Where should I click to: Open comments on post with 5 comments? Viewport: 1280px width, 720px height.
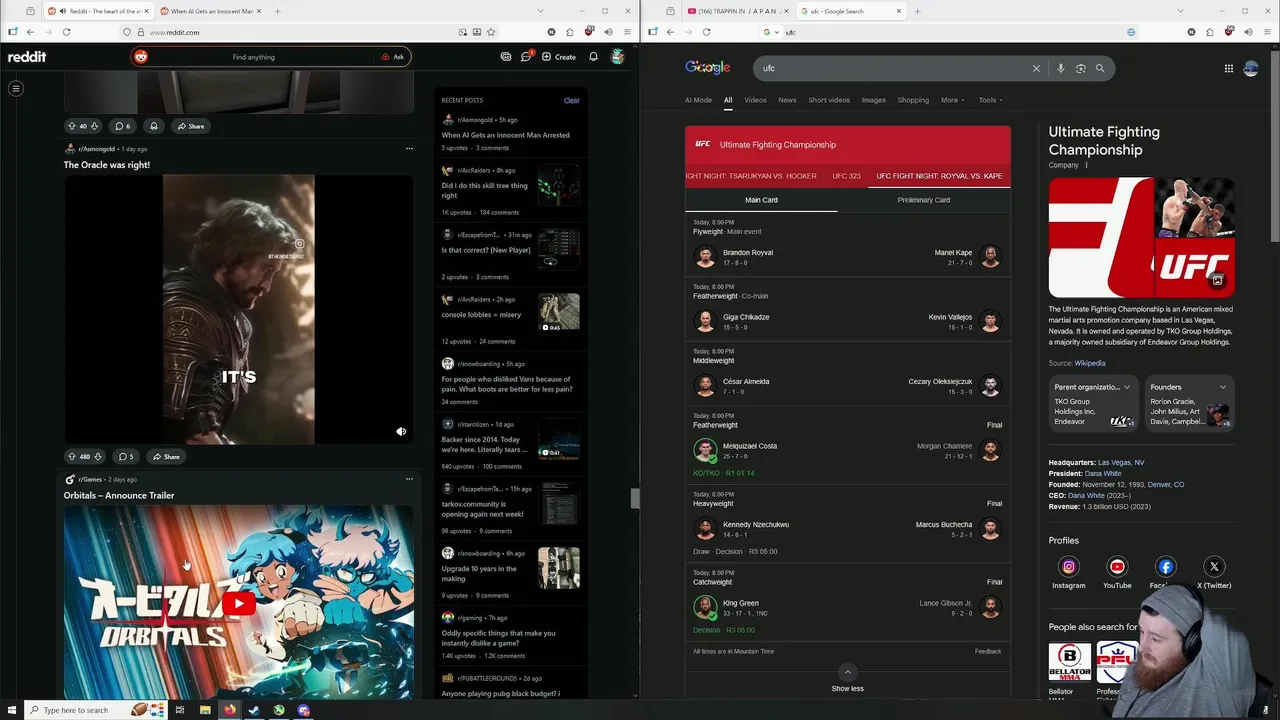click(x=126, y=457)
